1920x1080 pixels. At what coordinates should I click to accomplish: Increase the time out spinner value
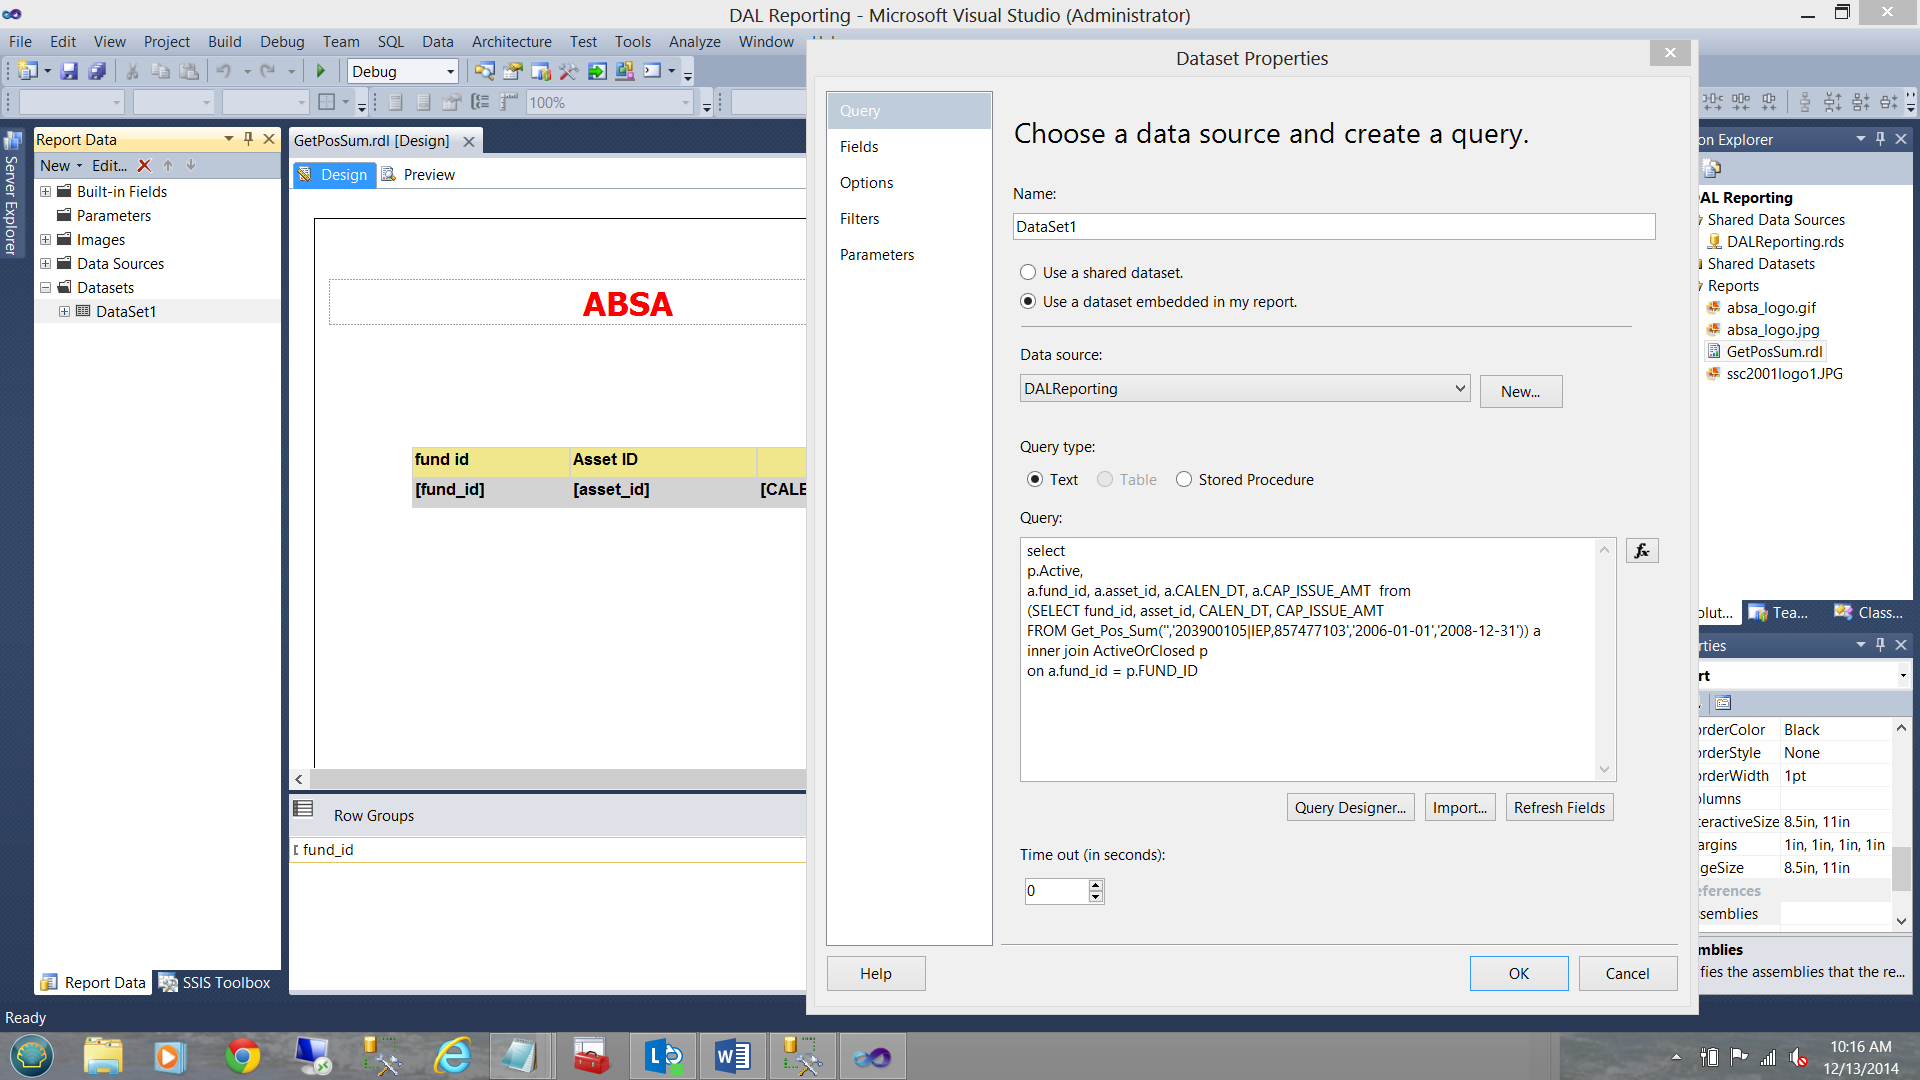click(1096, 884)
